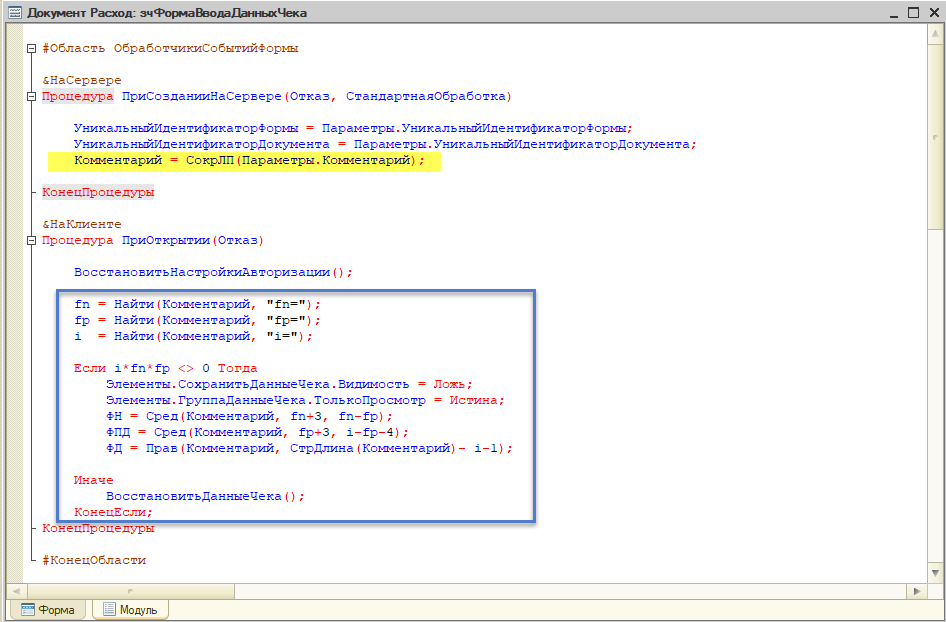
Task: Click the horizontal scrollbar thumb
Action: (131, 591)
